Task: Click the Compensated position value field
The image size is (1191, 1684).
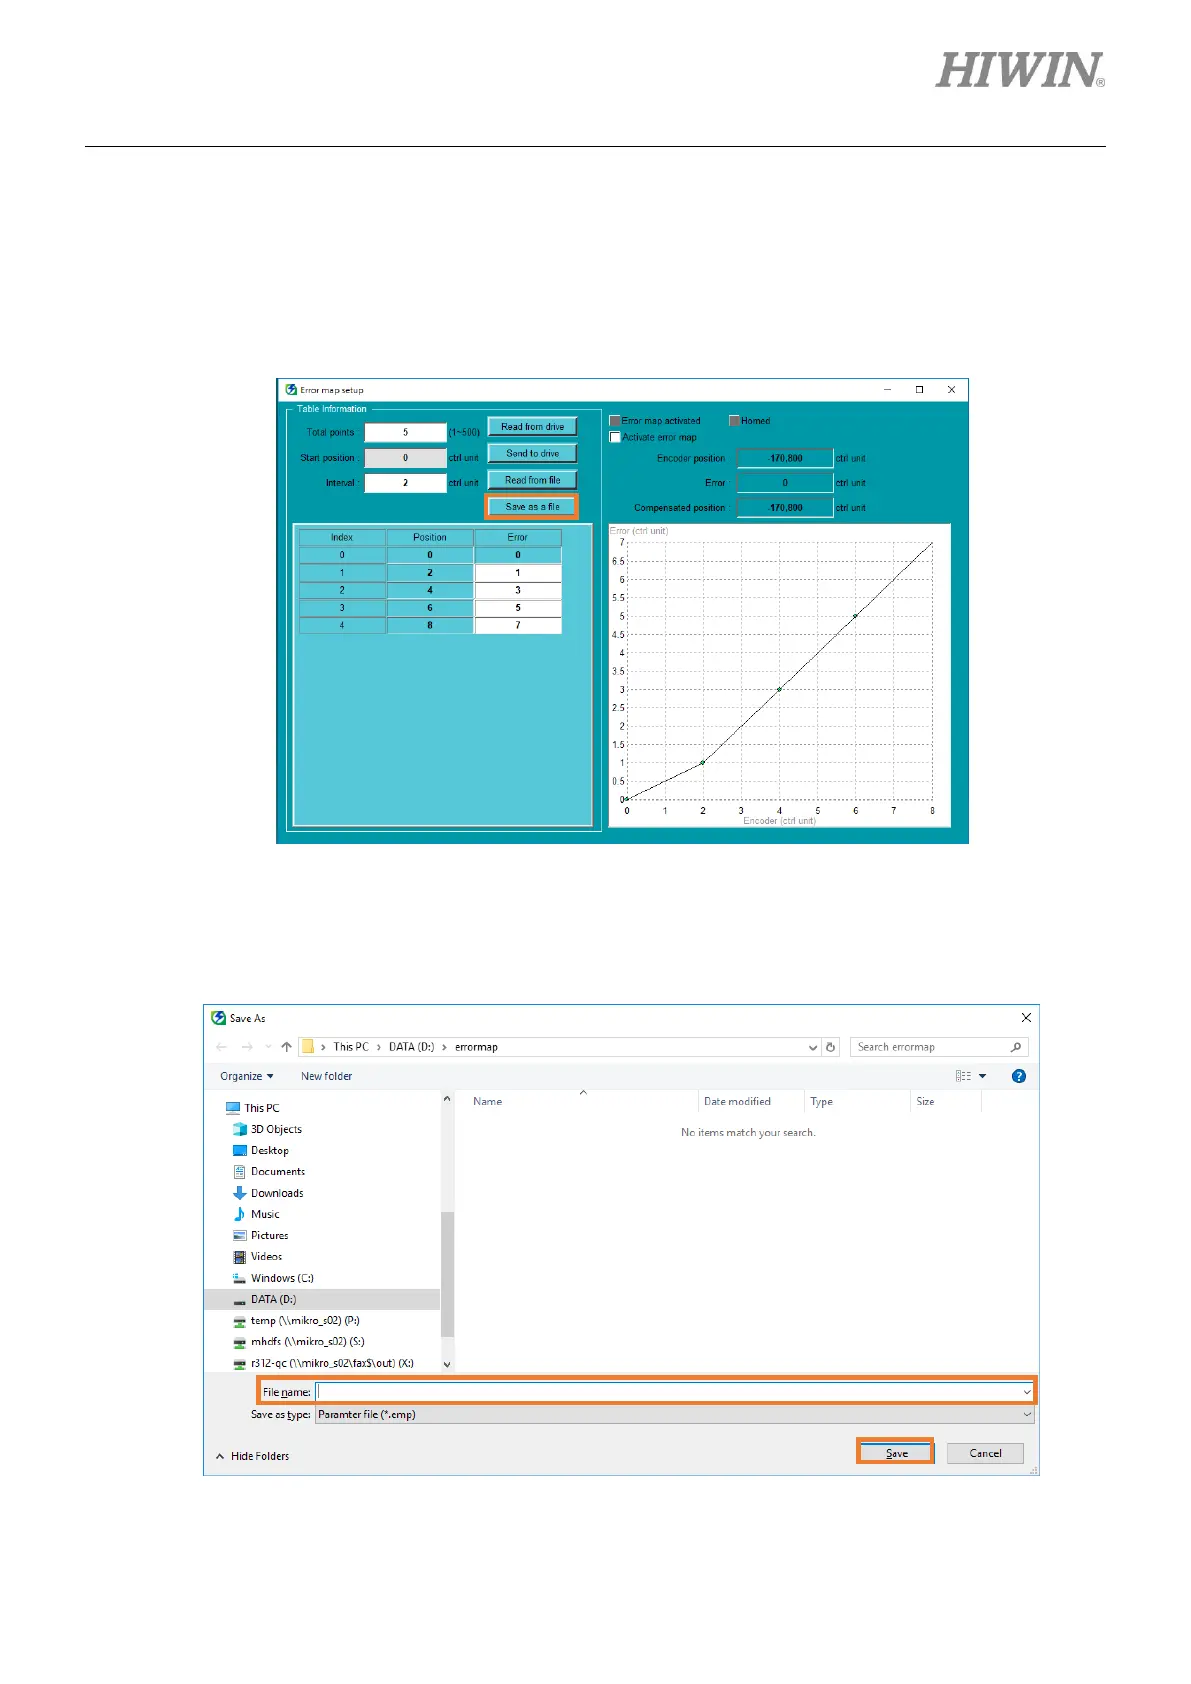Action: pyautogui.click(x=785, y=508)
